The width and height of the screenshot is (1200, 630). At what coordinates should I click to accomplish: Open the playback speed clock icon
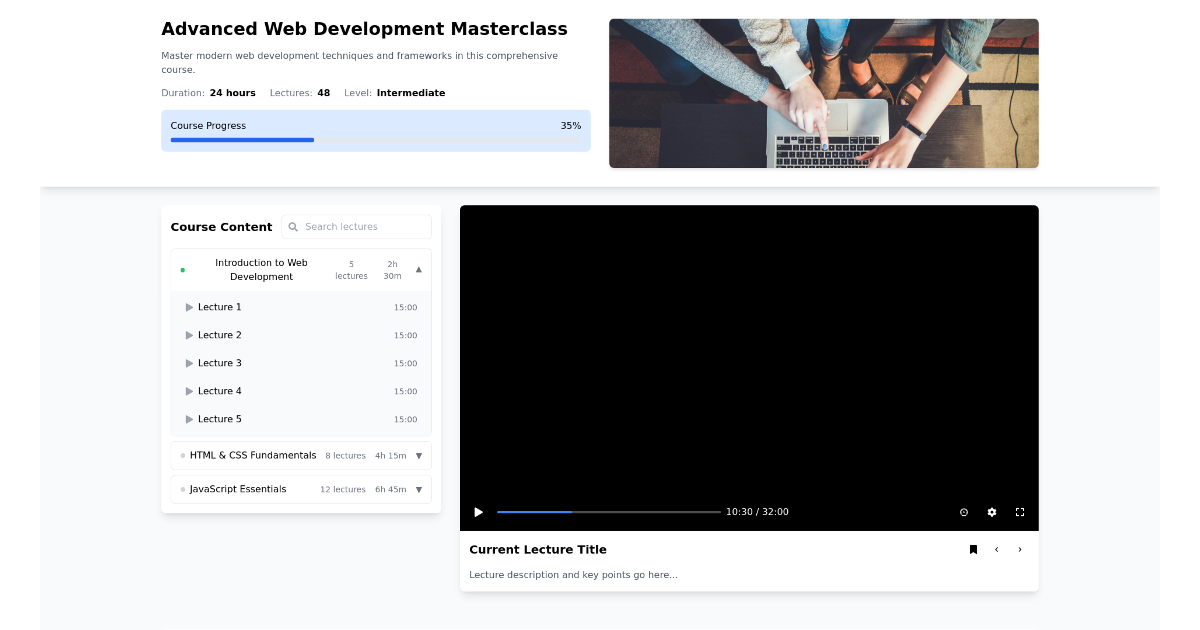pyautogui.click(x=964, y=512)
